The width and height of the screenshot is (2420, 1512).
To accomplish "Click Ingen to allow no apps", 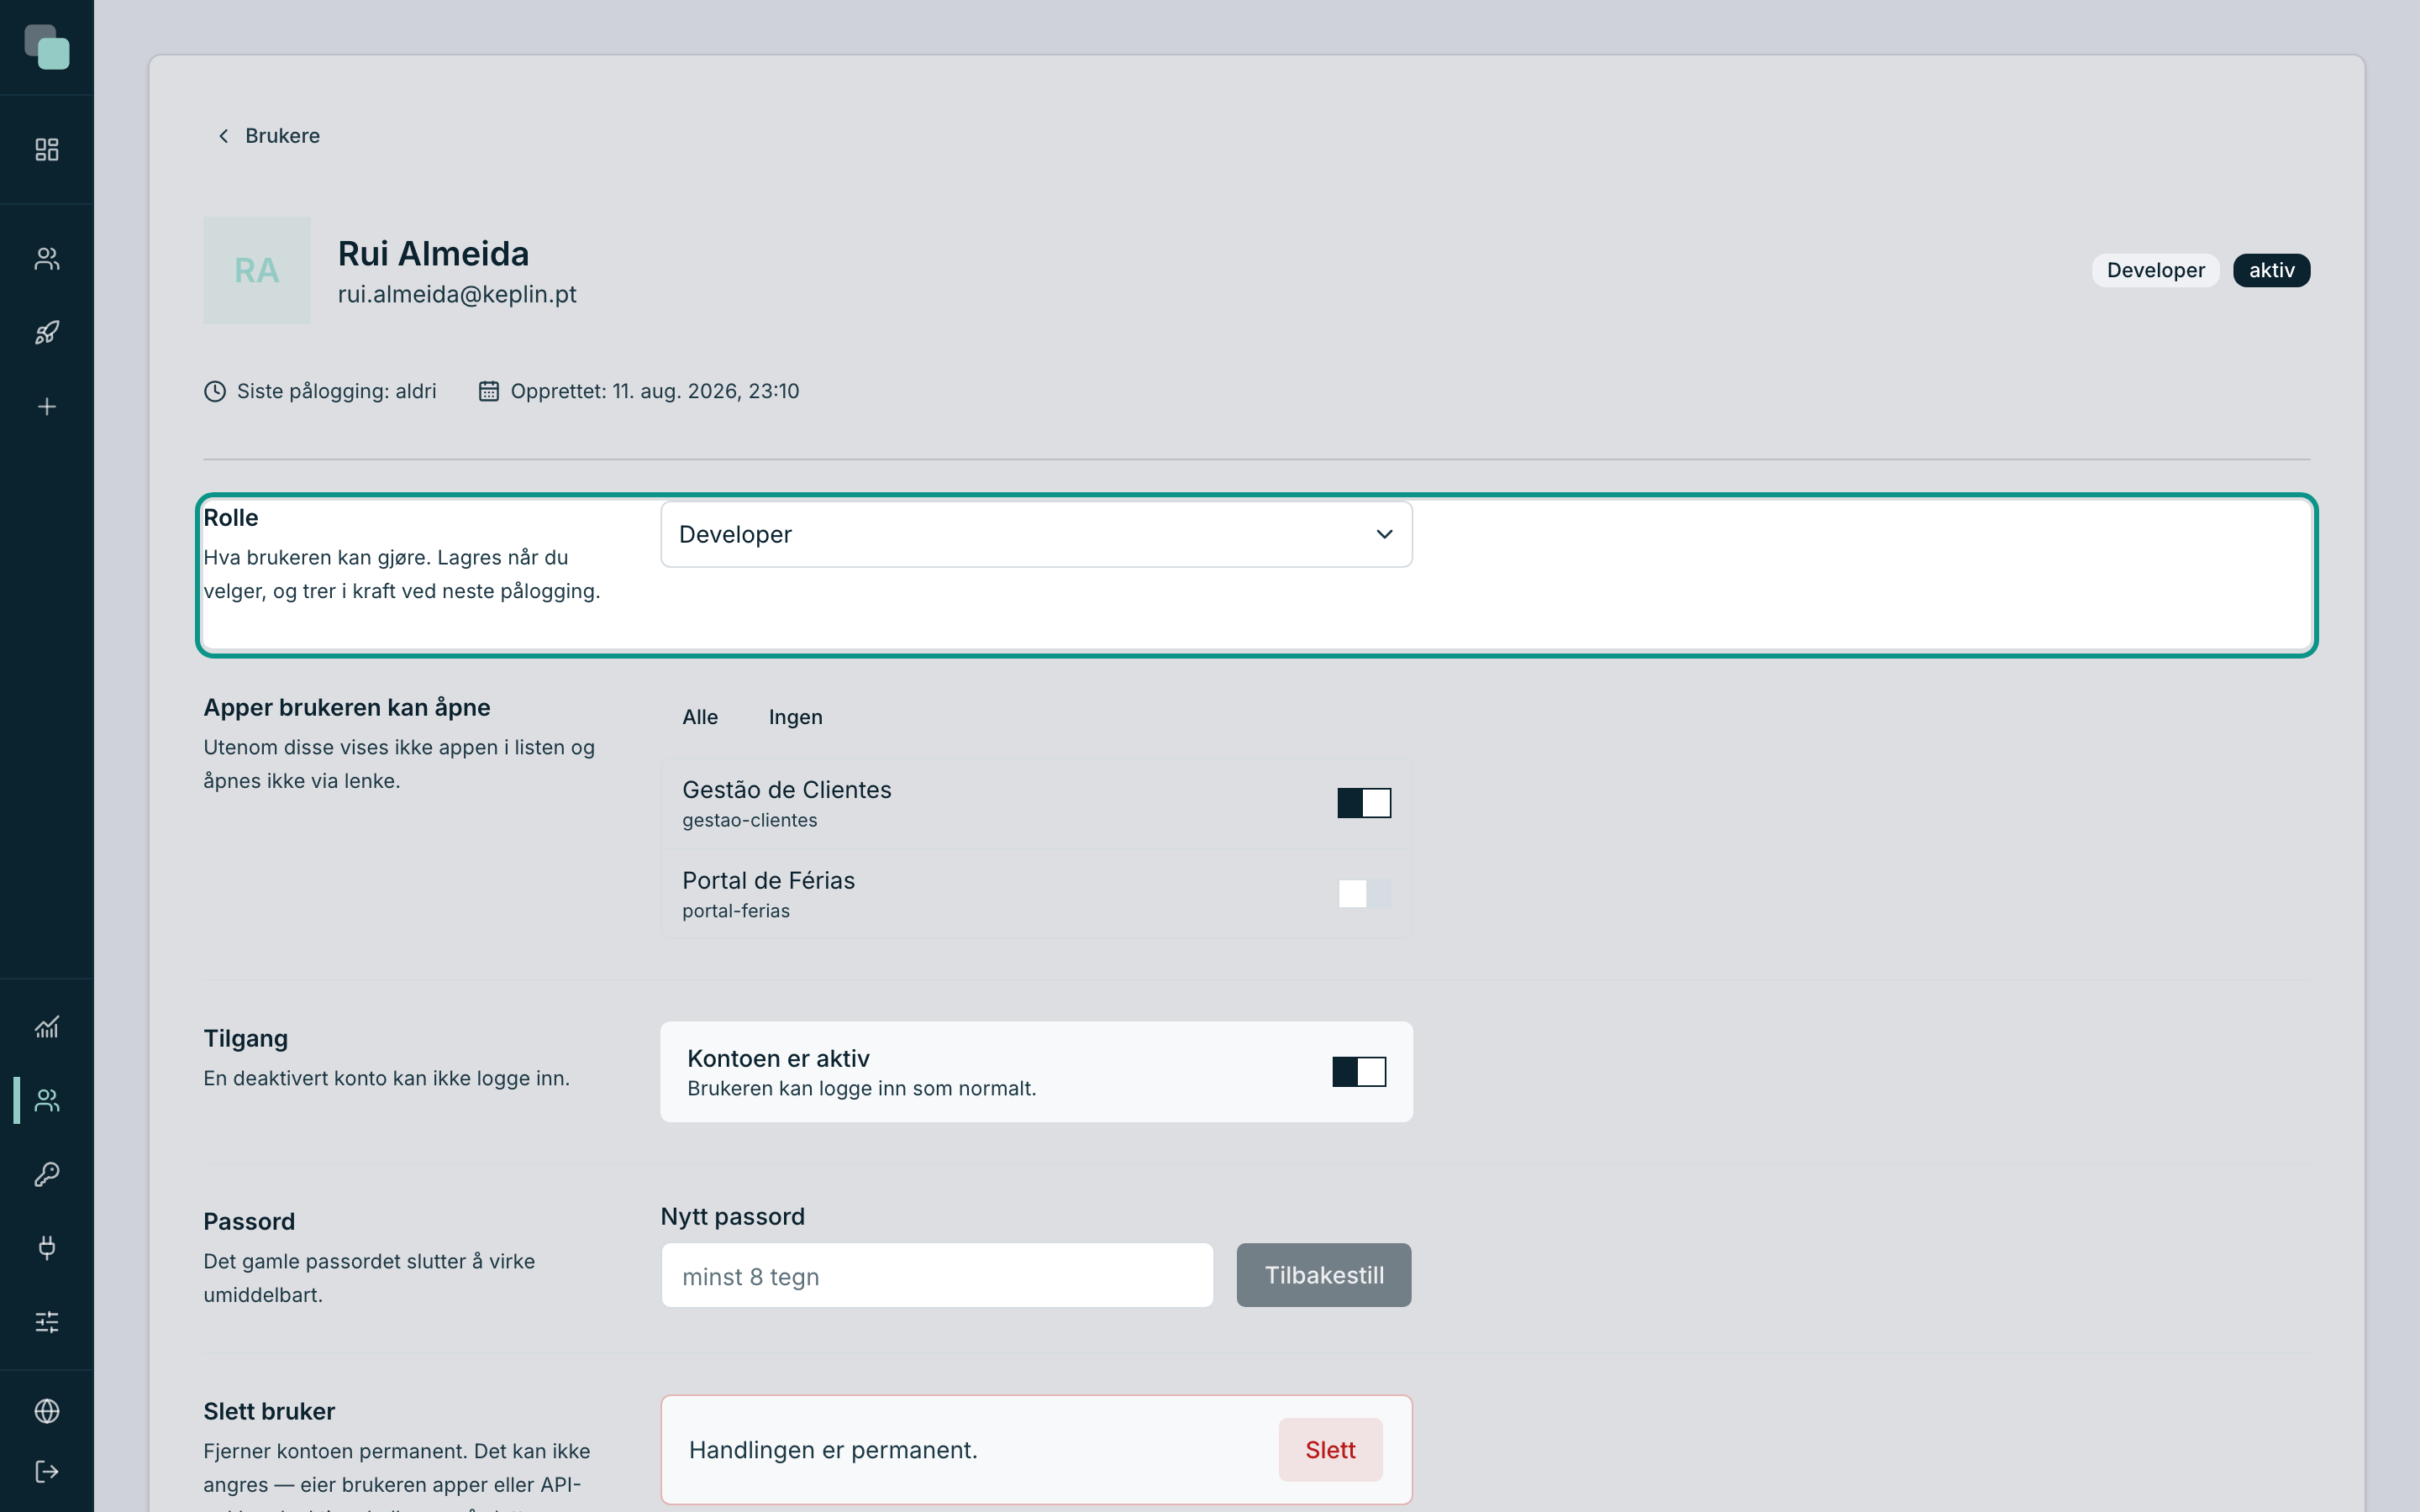I will [x=795, y=717].
